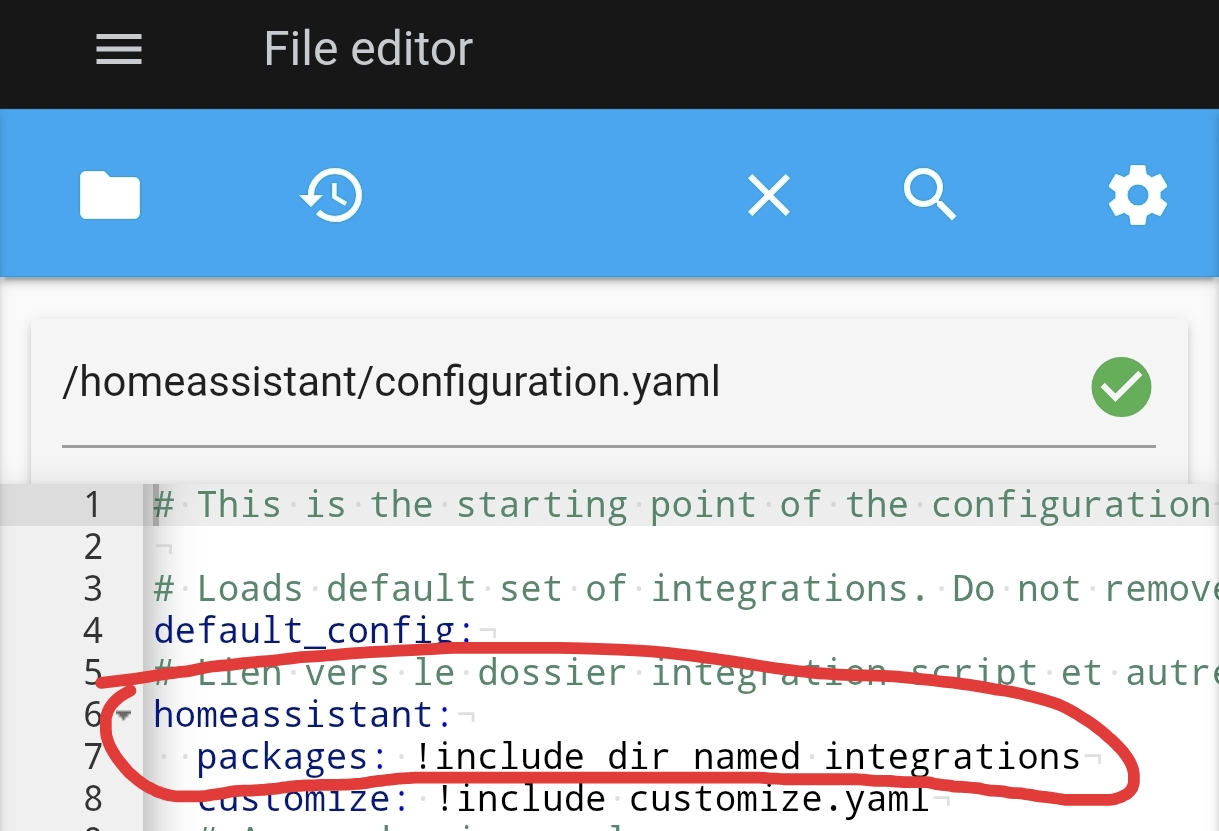This screenshot has width=1219, height=831.
Task: Open editor settings gear icon
Action: 1137,194
